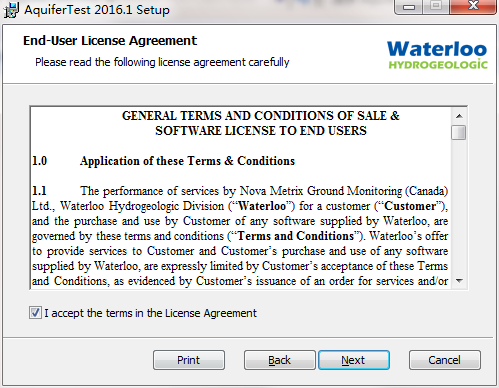The image size is (499, 388).
Task: Click the General Terms and Conditions title in license
Action: click(261, 123)
